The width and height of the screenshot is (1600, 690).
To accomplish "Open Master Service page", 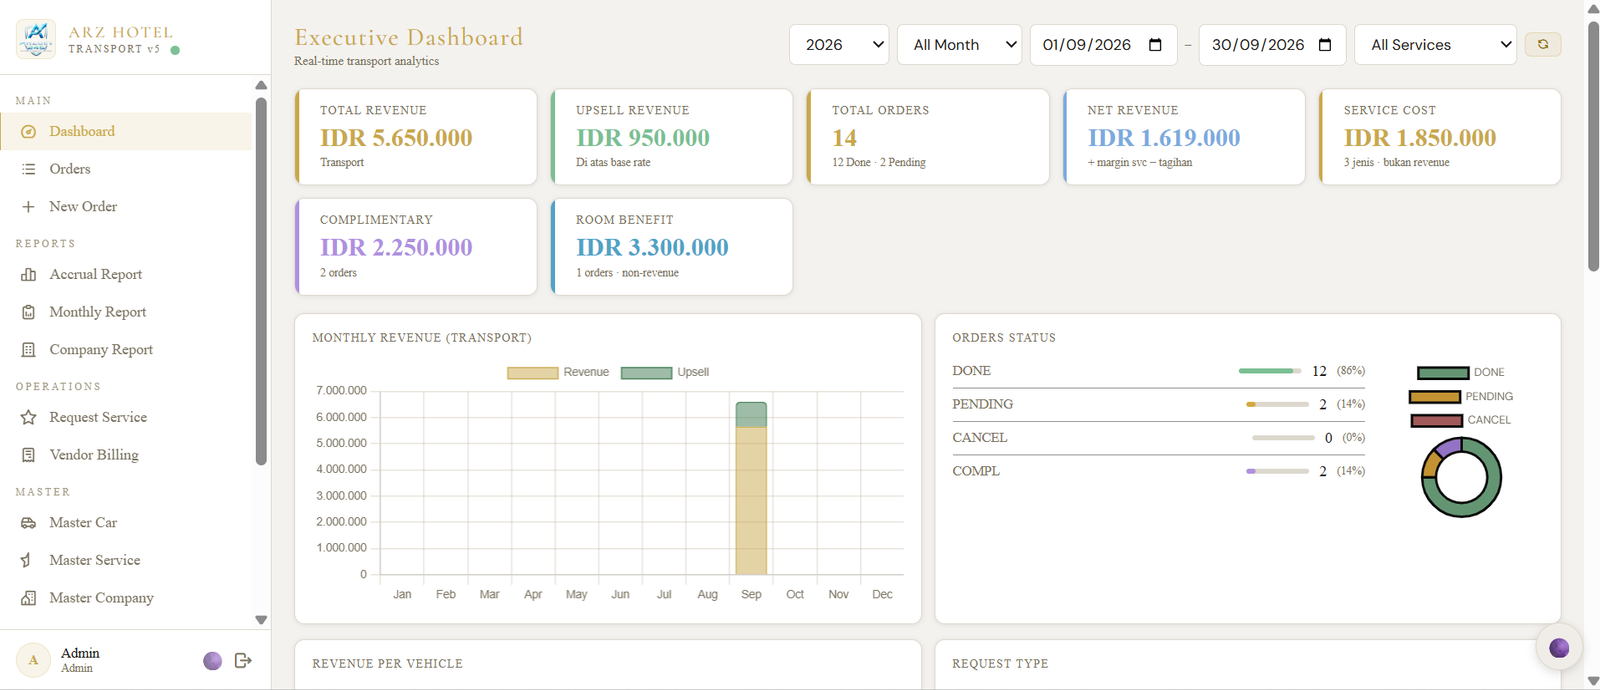I will (126, 560).
